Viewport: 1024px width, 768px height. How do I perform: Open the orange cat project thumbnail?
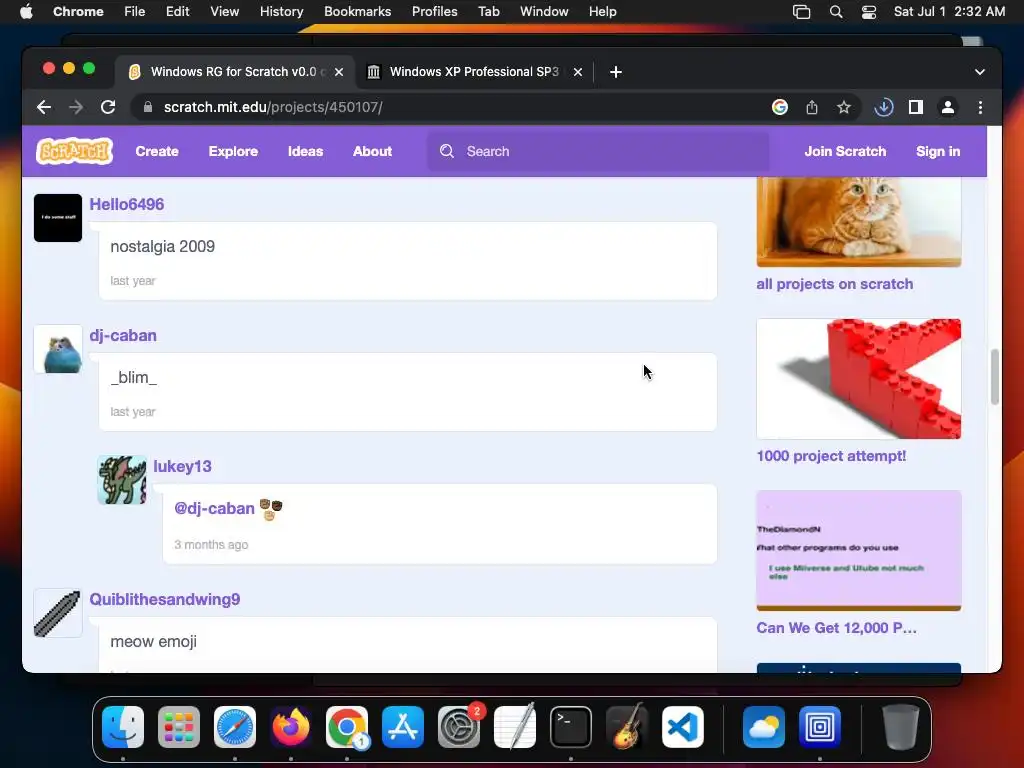(859, 222)
